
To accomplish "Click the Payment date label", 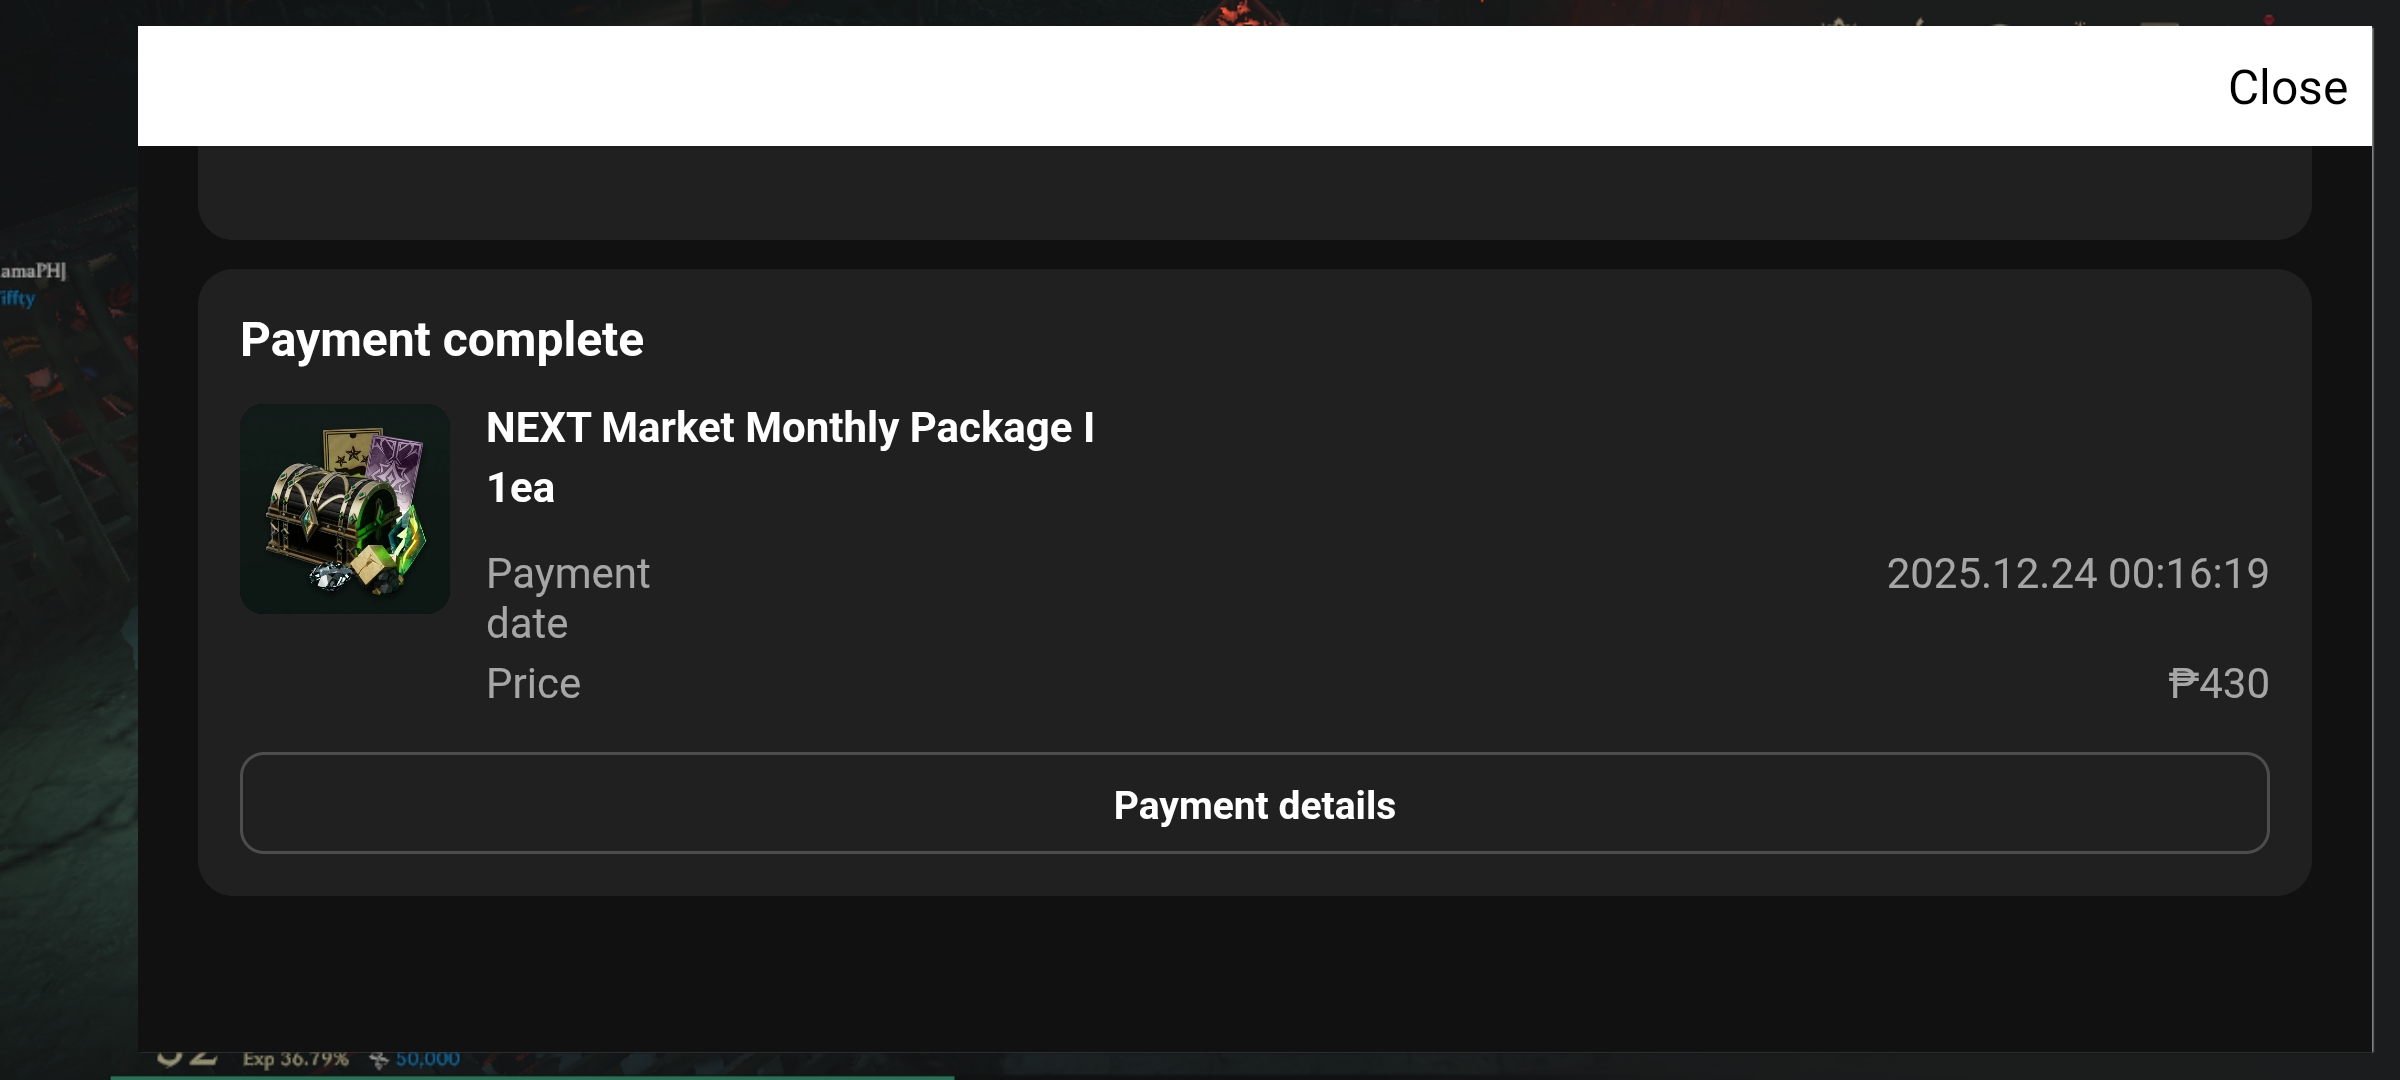I will (568, 598).
